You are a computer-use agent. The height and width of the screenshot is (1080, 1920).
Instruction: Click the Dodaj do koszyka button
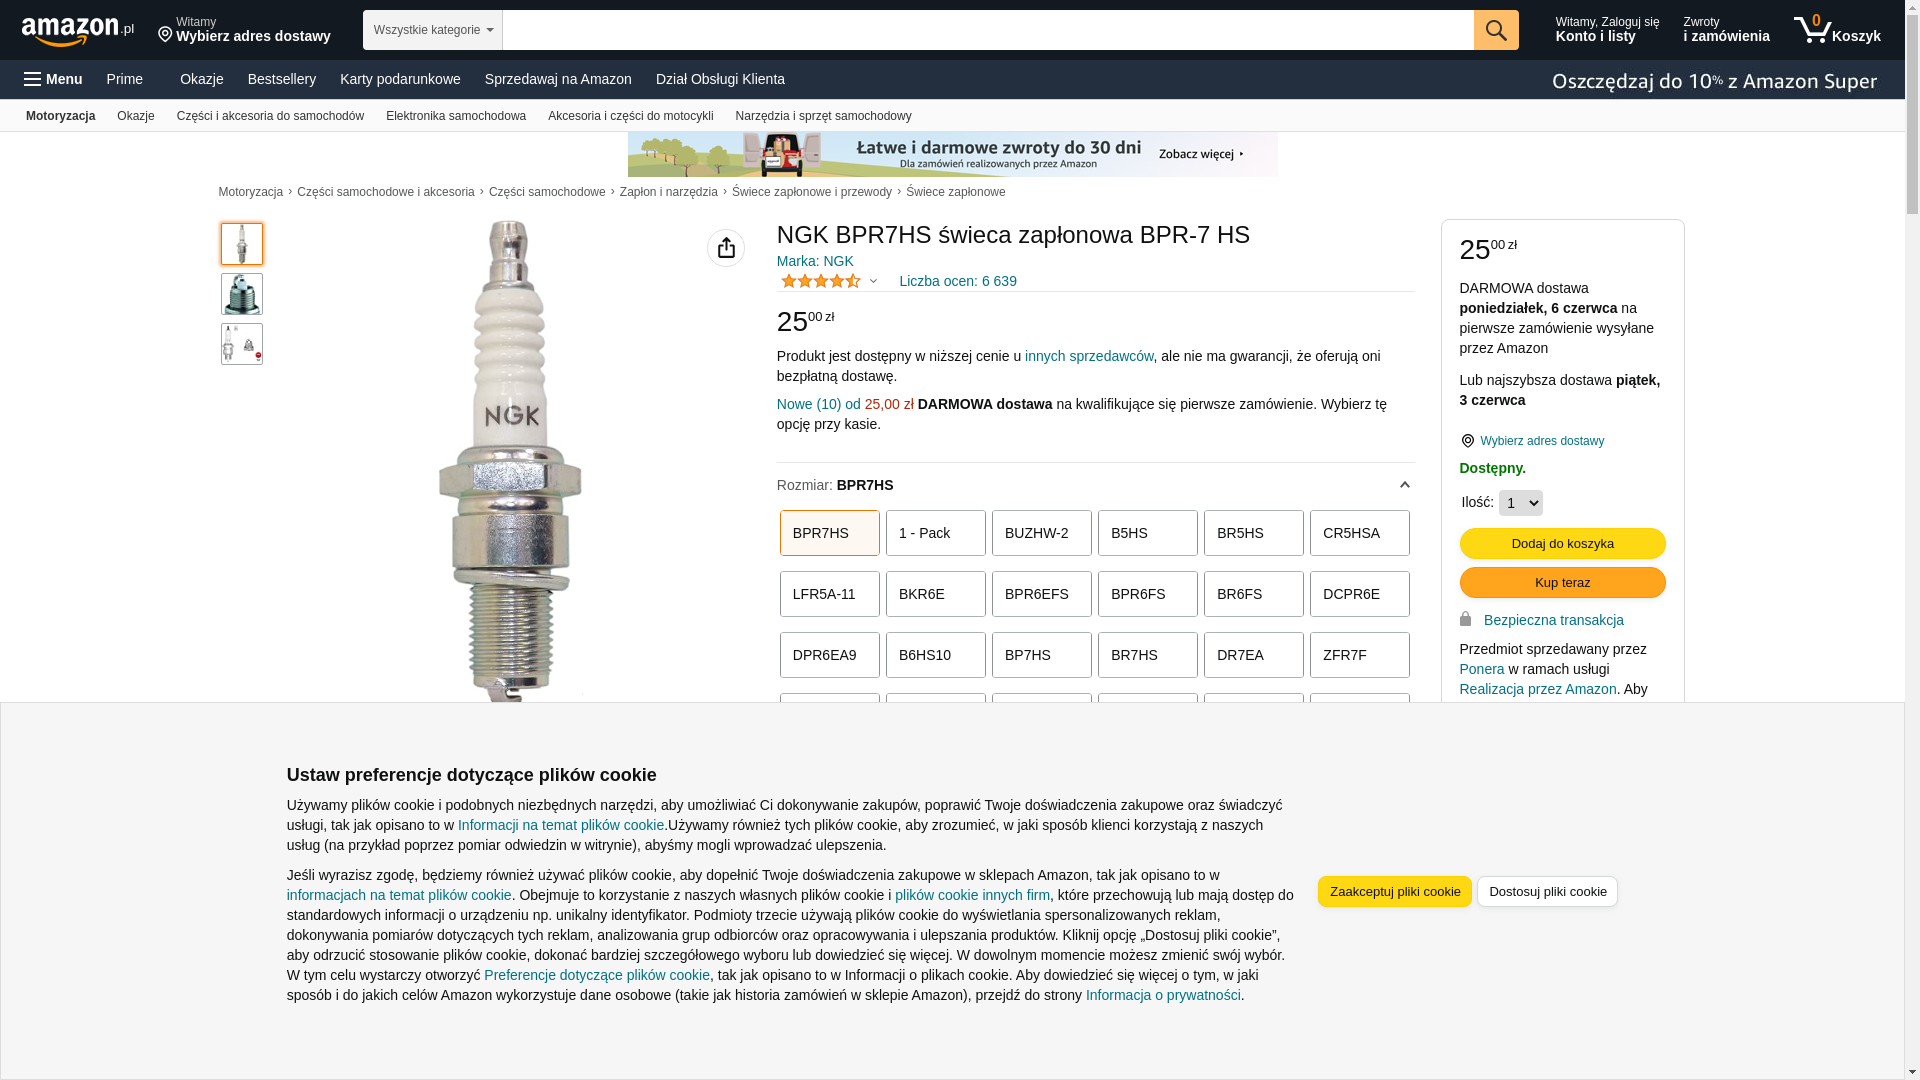[1562, 543]
